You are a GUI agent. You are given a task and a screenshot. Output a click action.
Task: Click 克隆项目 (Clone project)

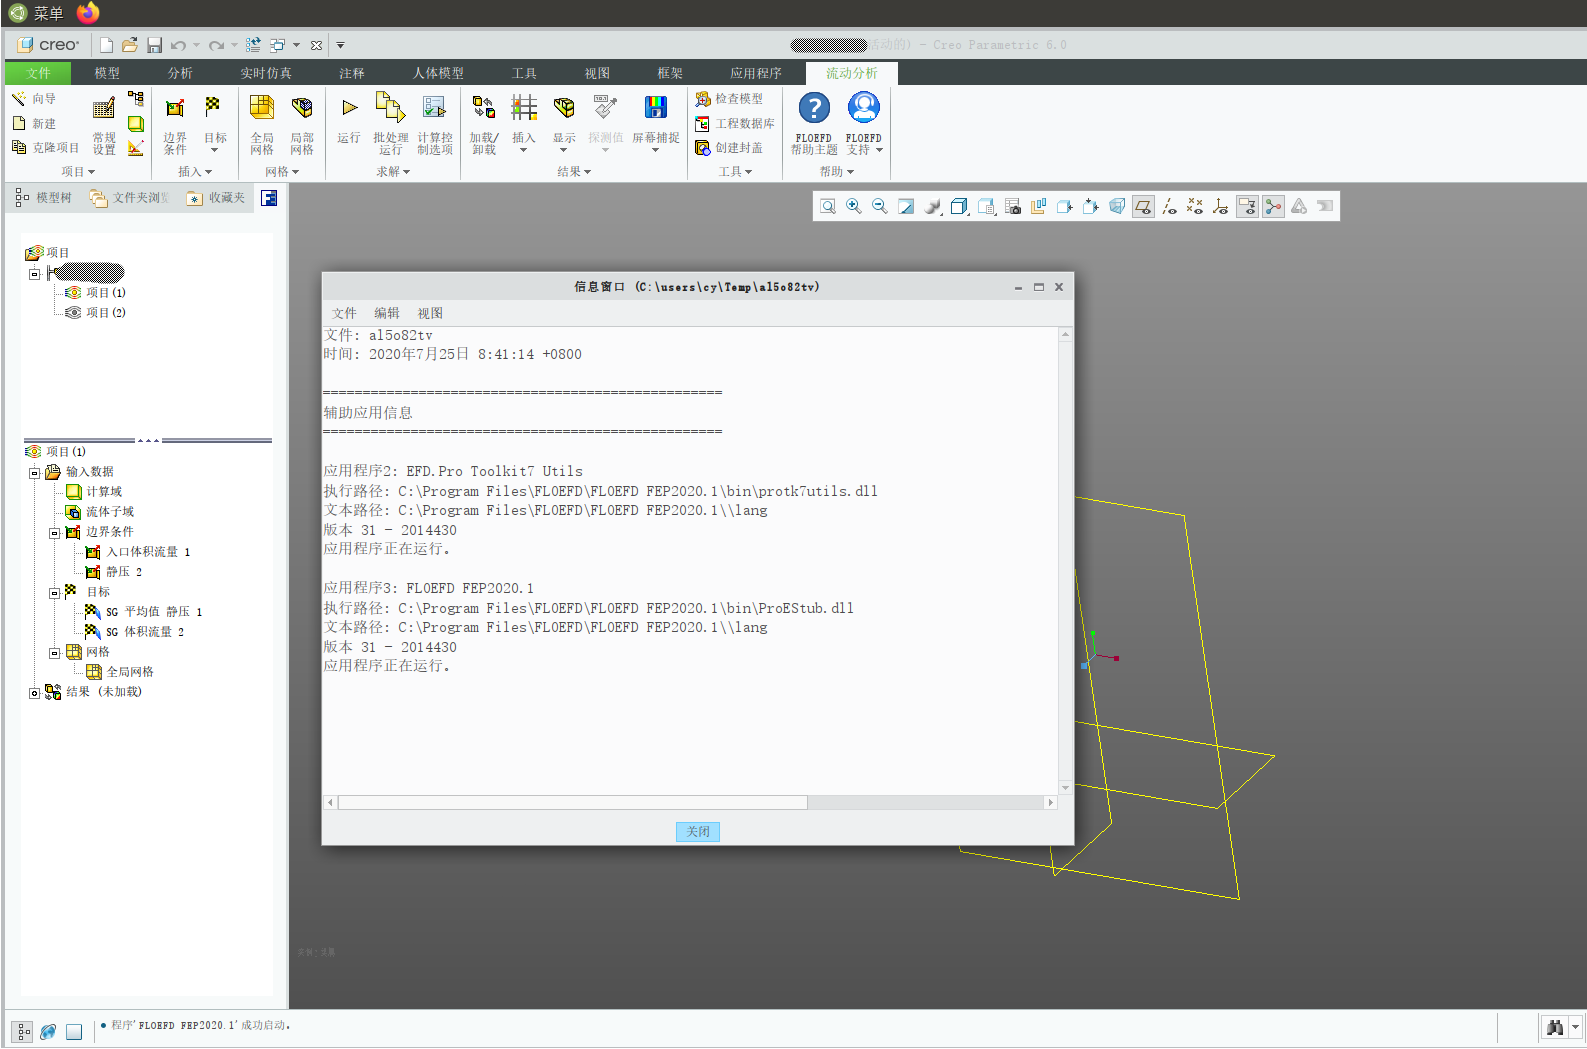[x=45, y=148]
